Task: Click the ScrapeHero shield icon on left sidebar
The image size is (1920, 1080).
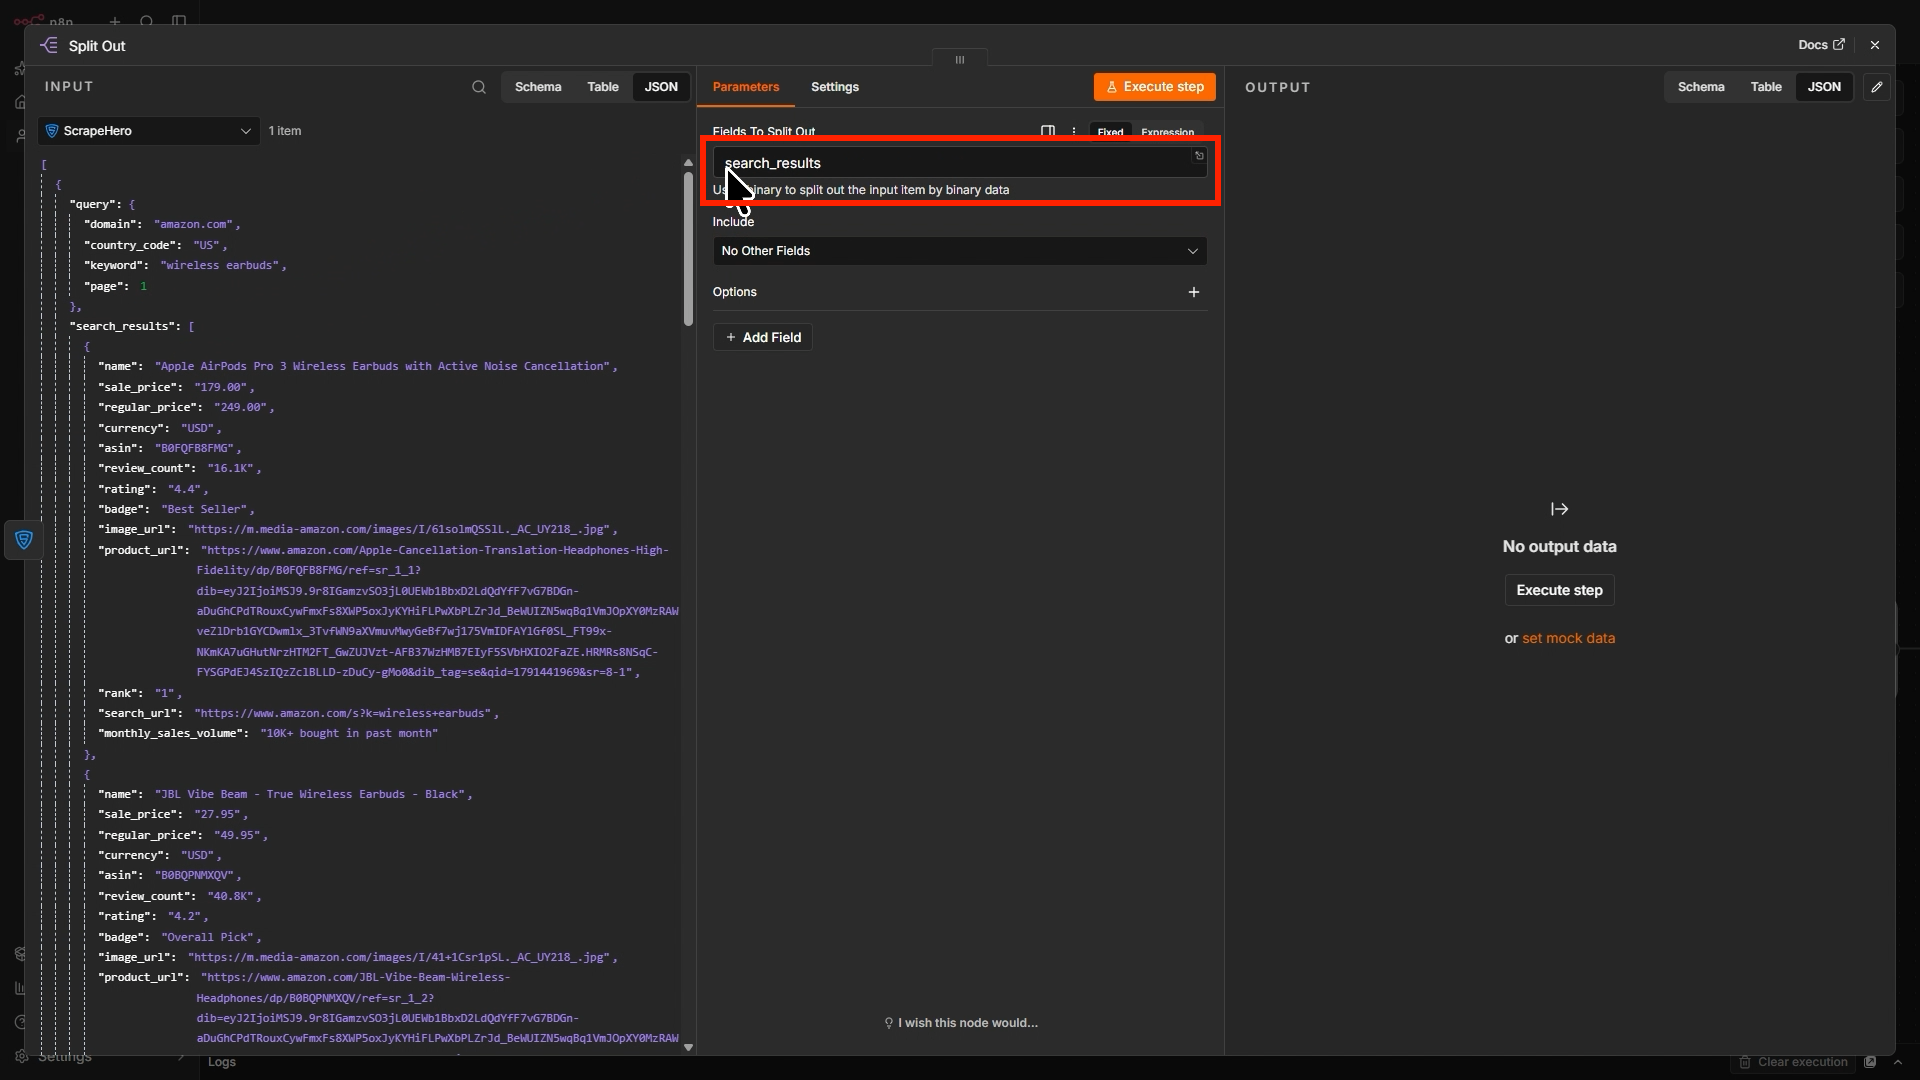Action: pyautogui.click(x=24, y=540)
